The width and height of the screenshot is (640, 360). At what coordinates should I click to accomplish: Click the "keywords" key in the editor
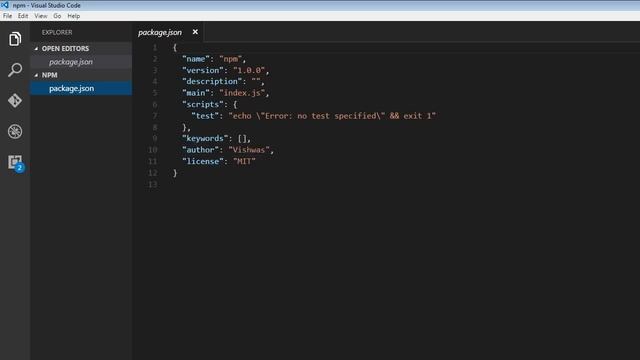(205, 139)
